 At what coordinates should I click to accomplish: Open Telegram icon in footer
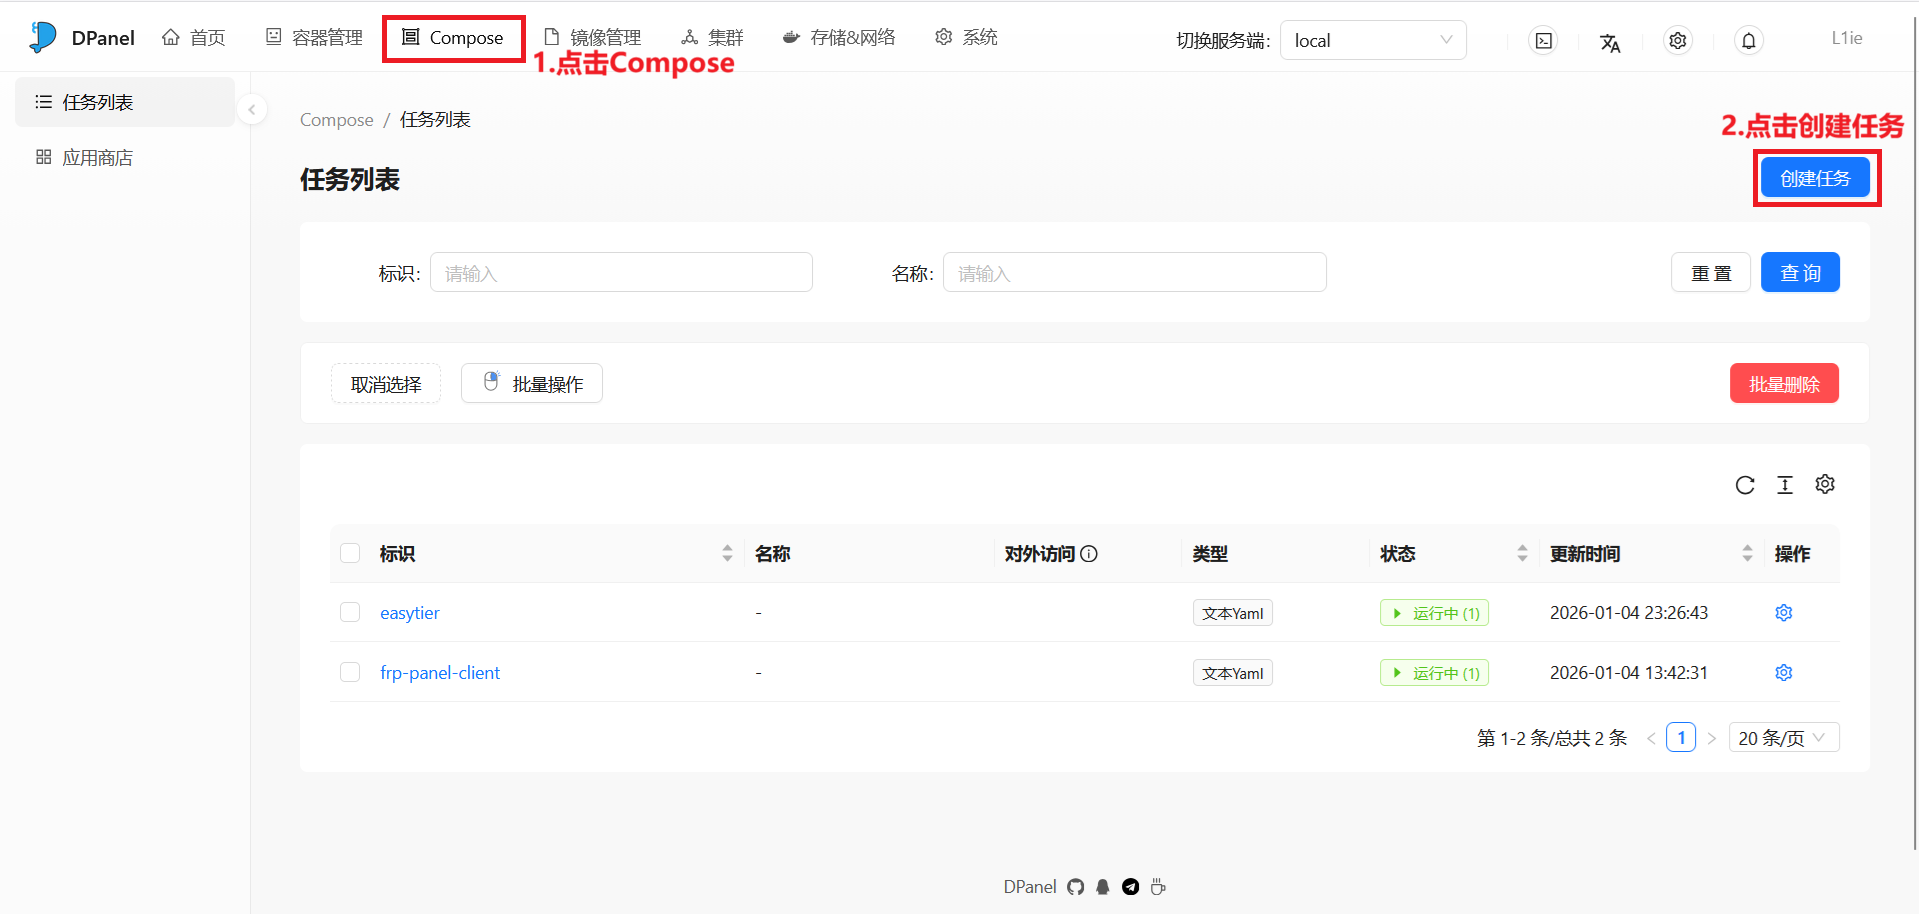(1131, 887)
